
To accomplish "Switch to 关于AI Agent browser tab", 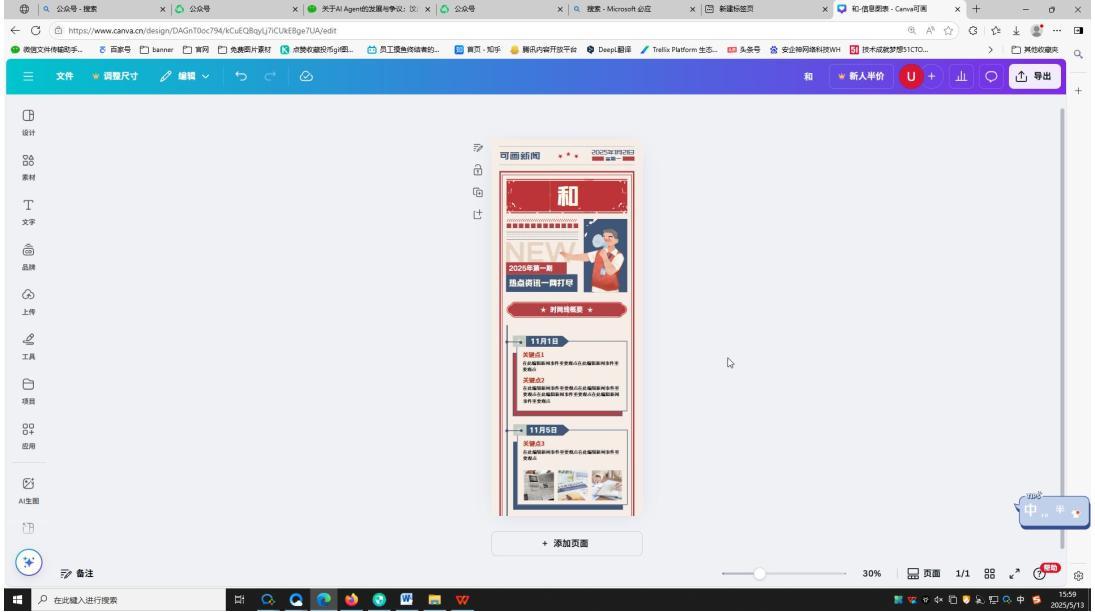I will tap(369, 9).
